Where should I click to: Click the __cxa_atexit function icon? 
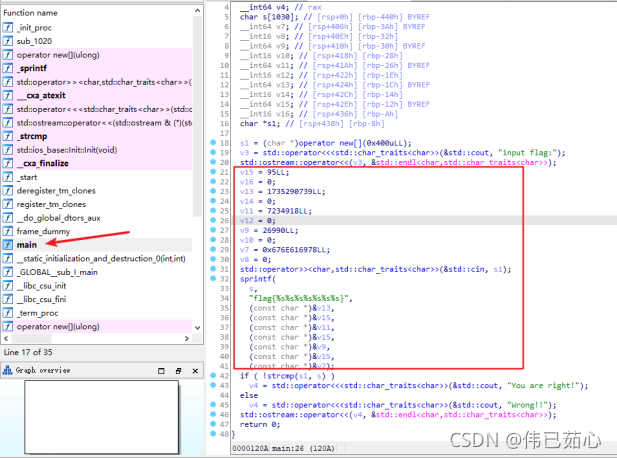(7, 95)
